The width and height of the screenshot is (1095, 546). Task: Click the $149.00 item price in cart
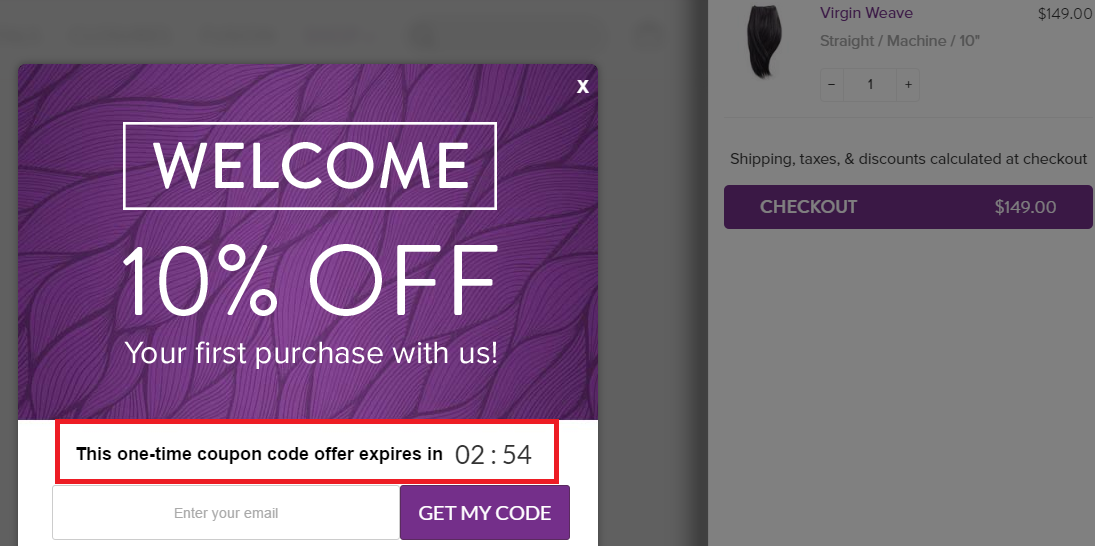[x=1064, y=14]
